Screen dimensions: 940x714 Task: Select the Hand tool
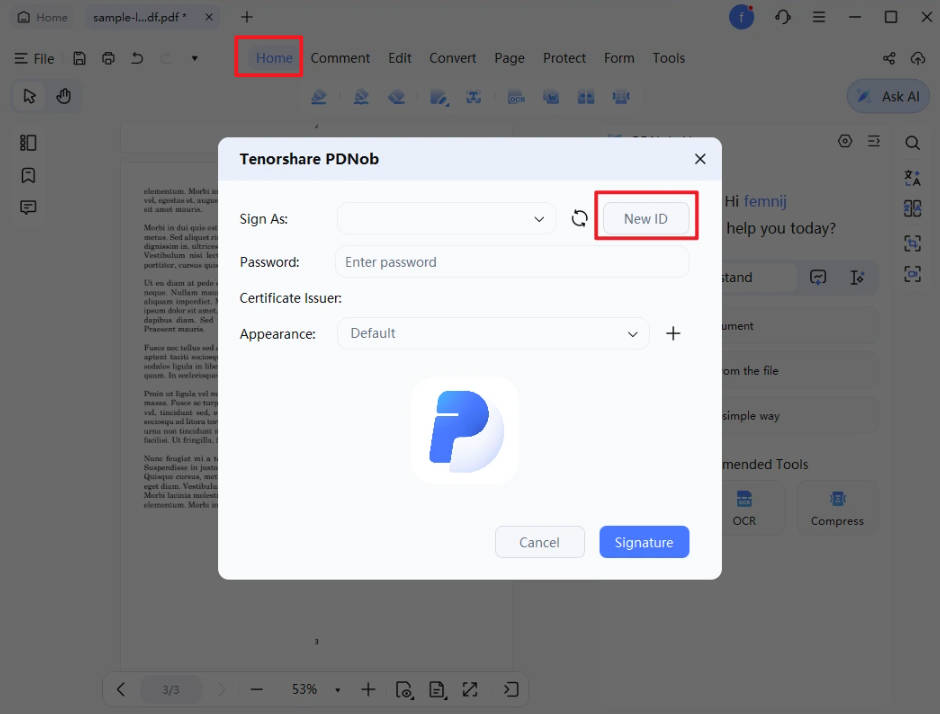64,96
